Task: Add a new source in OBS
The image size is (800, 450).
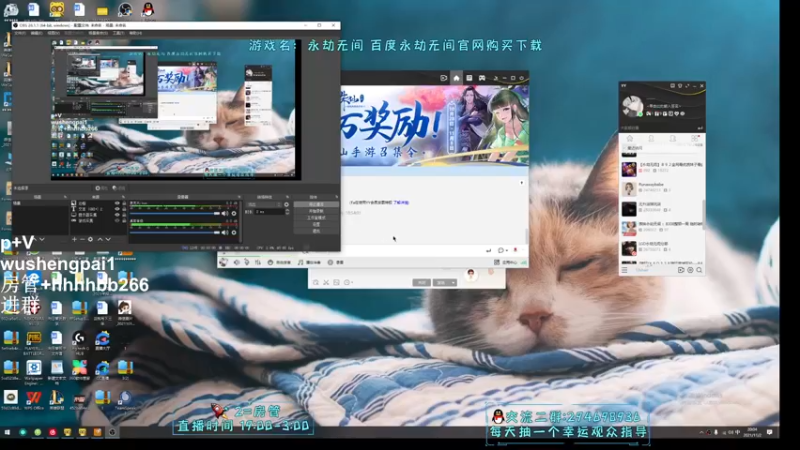Action: pos(74,239)
